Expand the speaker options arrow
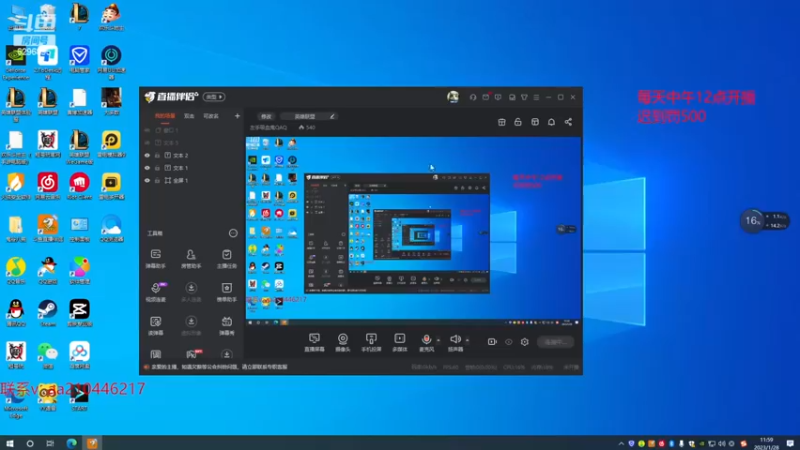This screenshot has height=450, width=800. 467,340
